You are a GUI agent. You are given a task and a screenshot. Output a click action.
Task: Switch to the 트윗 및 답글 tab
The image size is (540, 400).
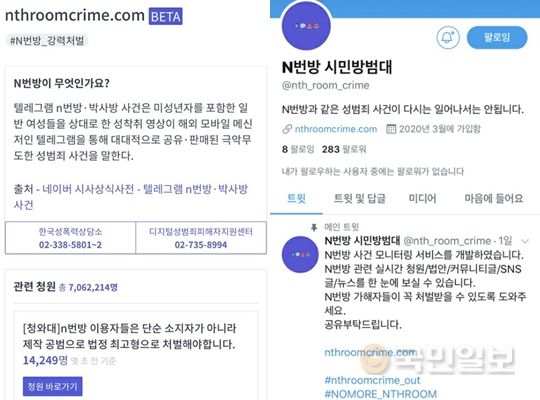tap(360, 198)
